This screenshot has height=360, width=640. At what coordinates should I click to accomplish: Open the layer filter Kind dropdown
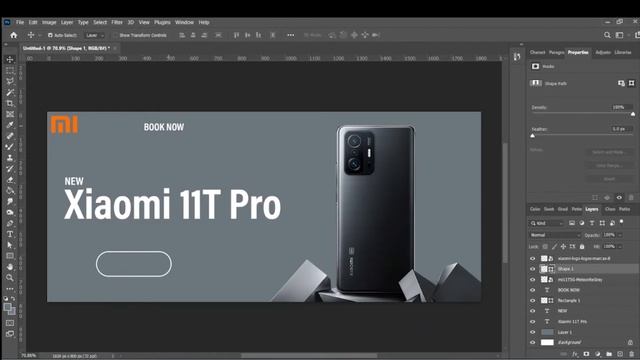(547, 223)
